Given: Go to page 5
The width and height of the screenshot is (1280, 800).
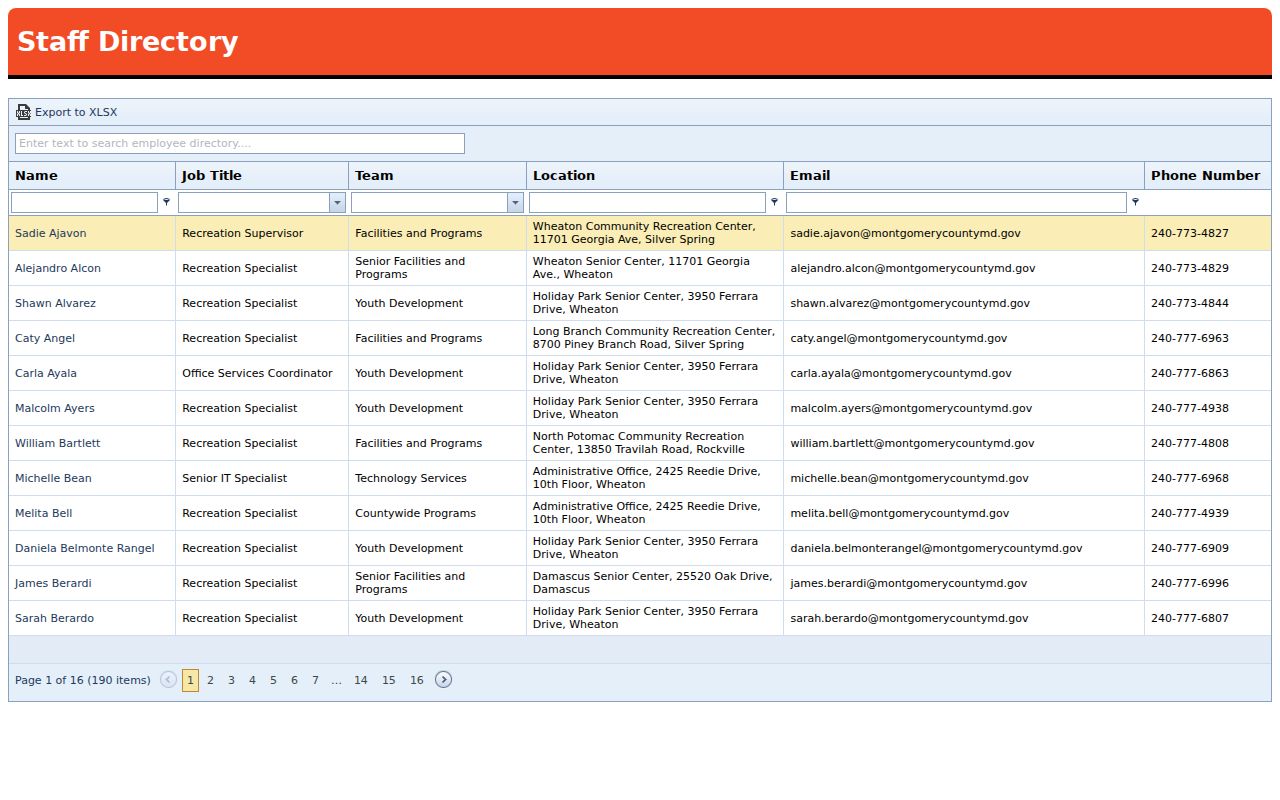Looking at the screenshot, I should 273,680.
